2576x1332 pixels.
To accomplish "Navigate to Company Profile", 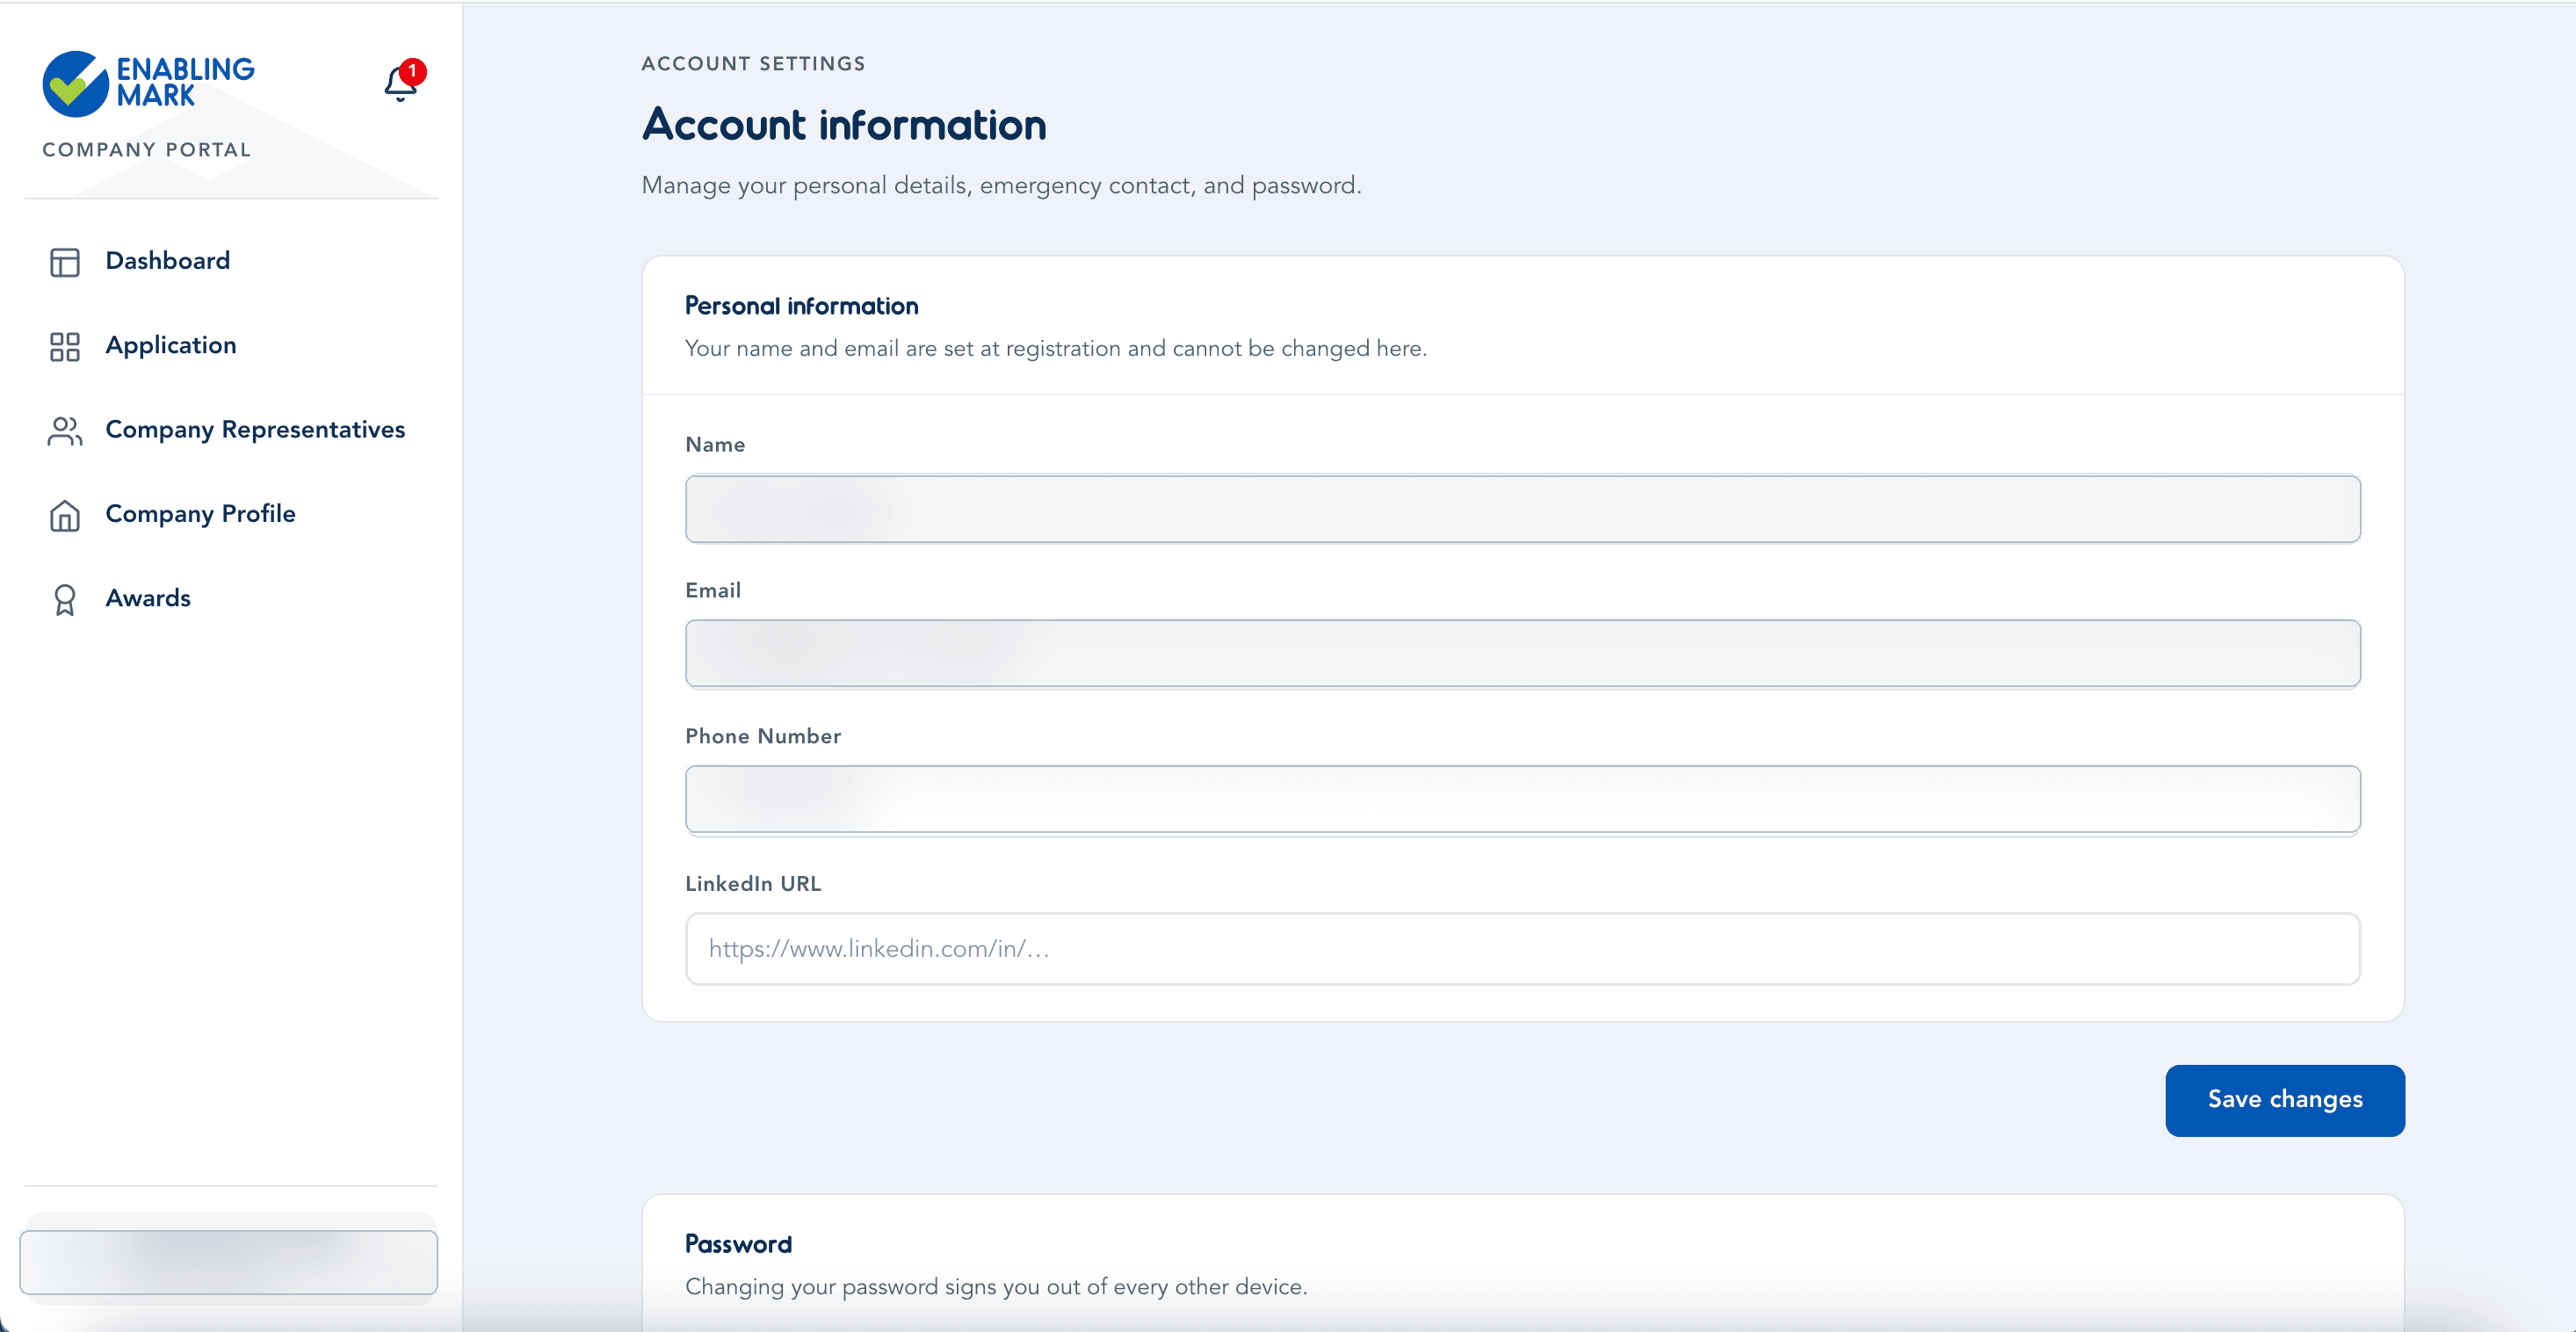I will pyautogui.click(x=200, y=513).
